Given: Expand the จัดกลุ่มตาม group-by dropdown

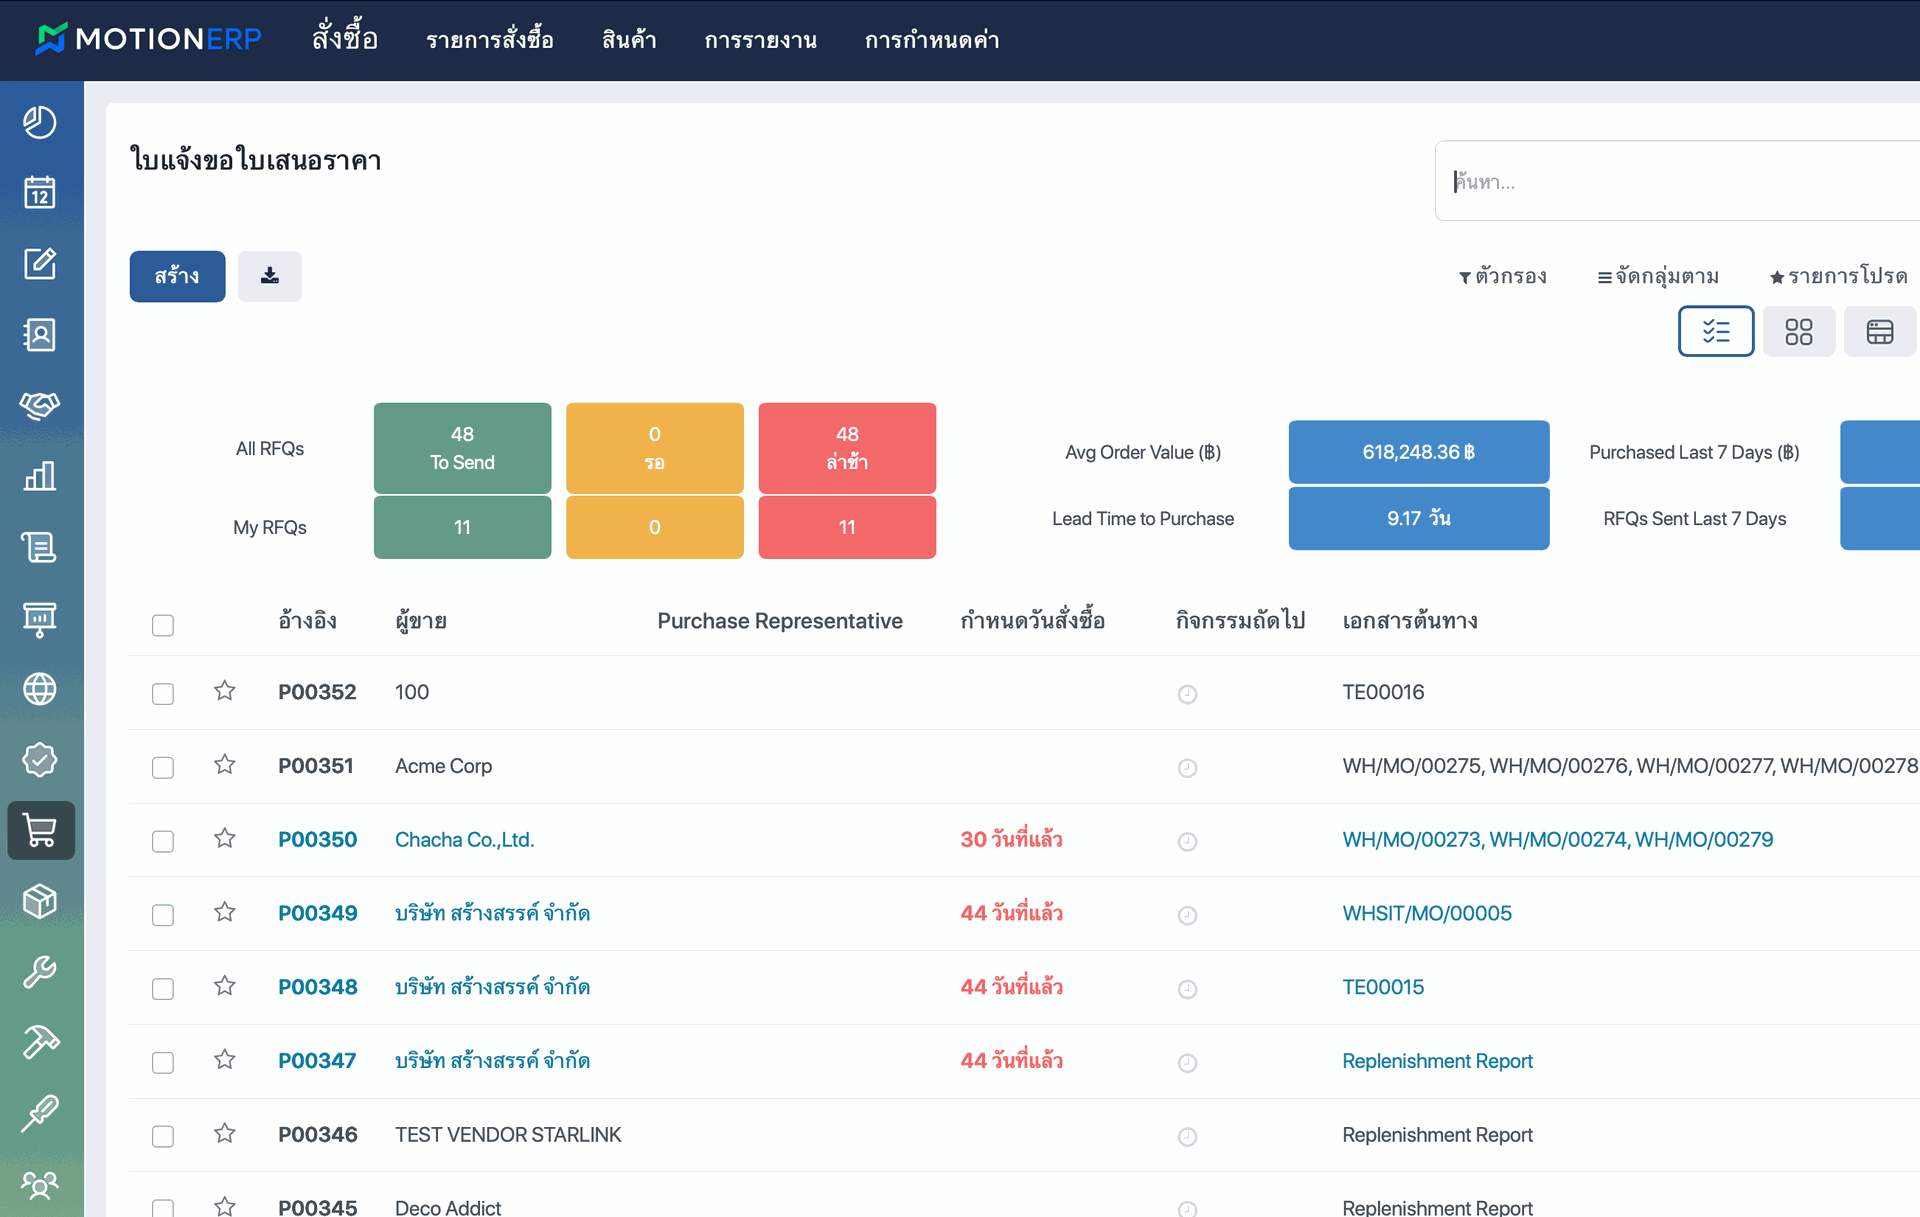Looking at the screenshot, I should click(1658, 276).
